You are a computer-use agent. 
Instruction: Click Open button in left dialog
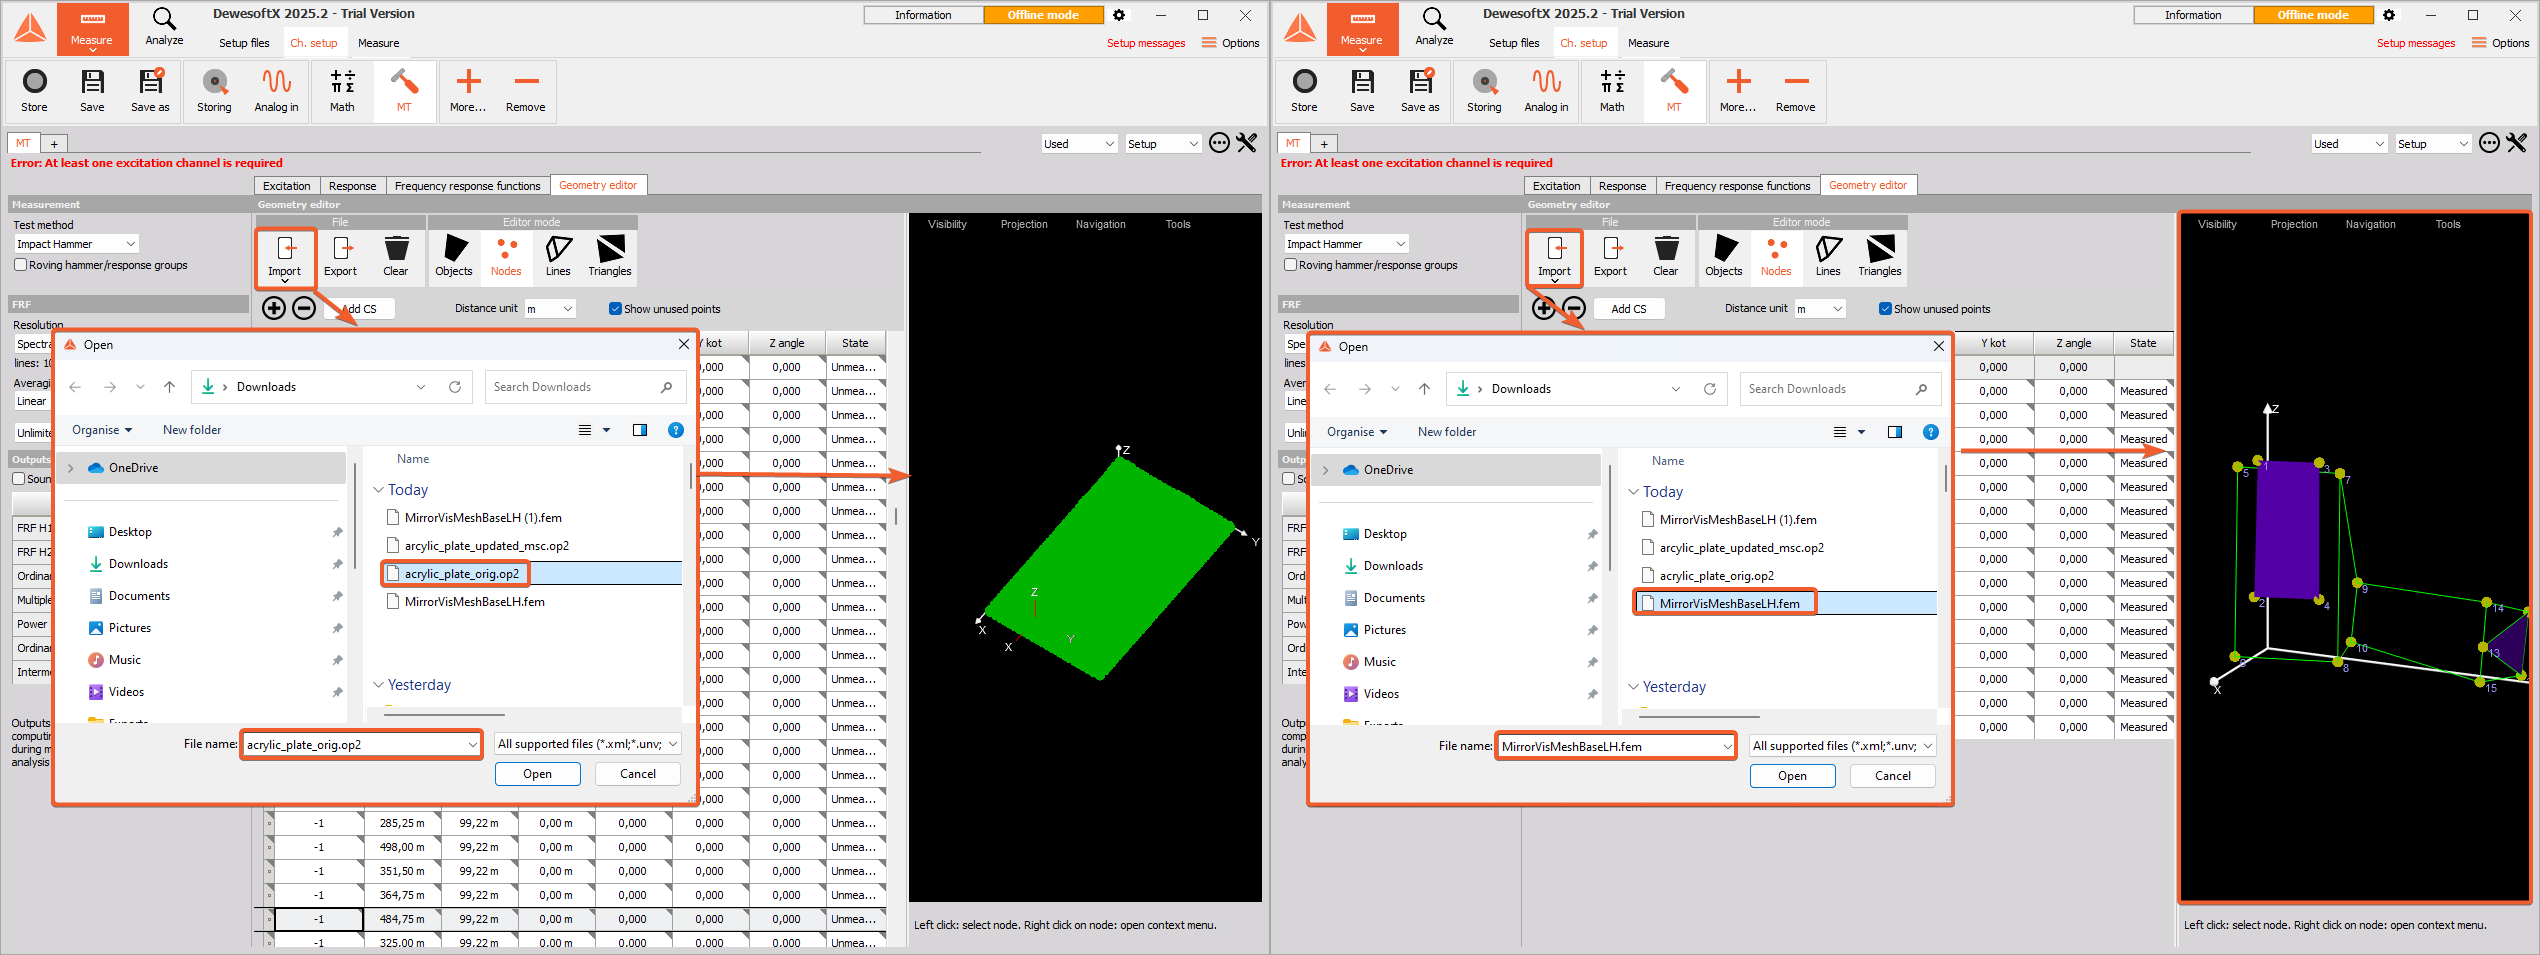point(538,774)
